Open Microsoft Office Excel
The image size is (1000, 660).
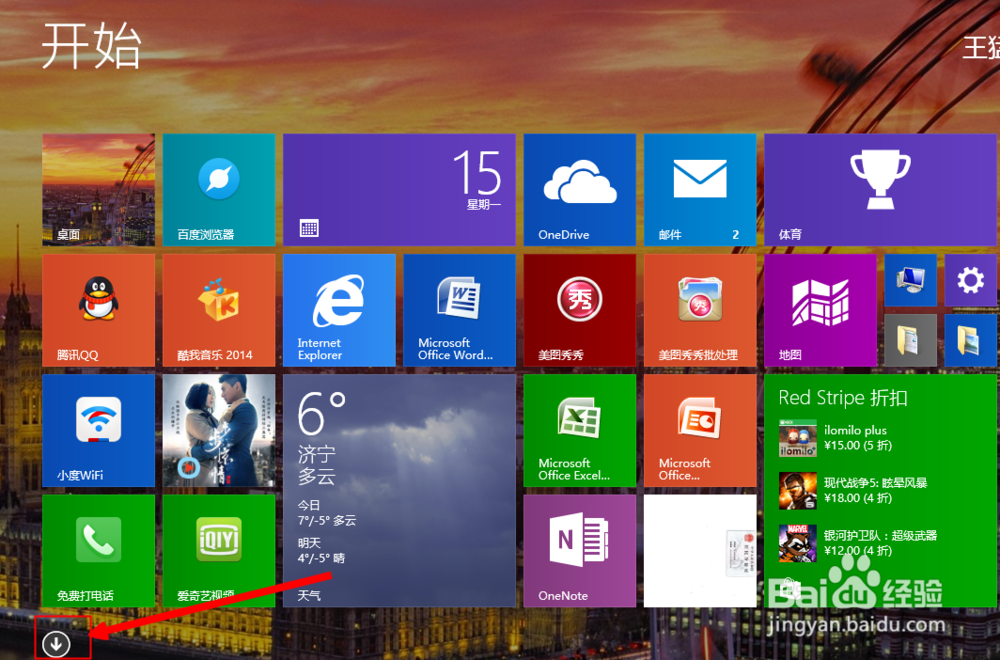579,430
